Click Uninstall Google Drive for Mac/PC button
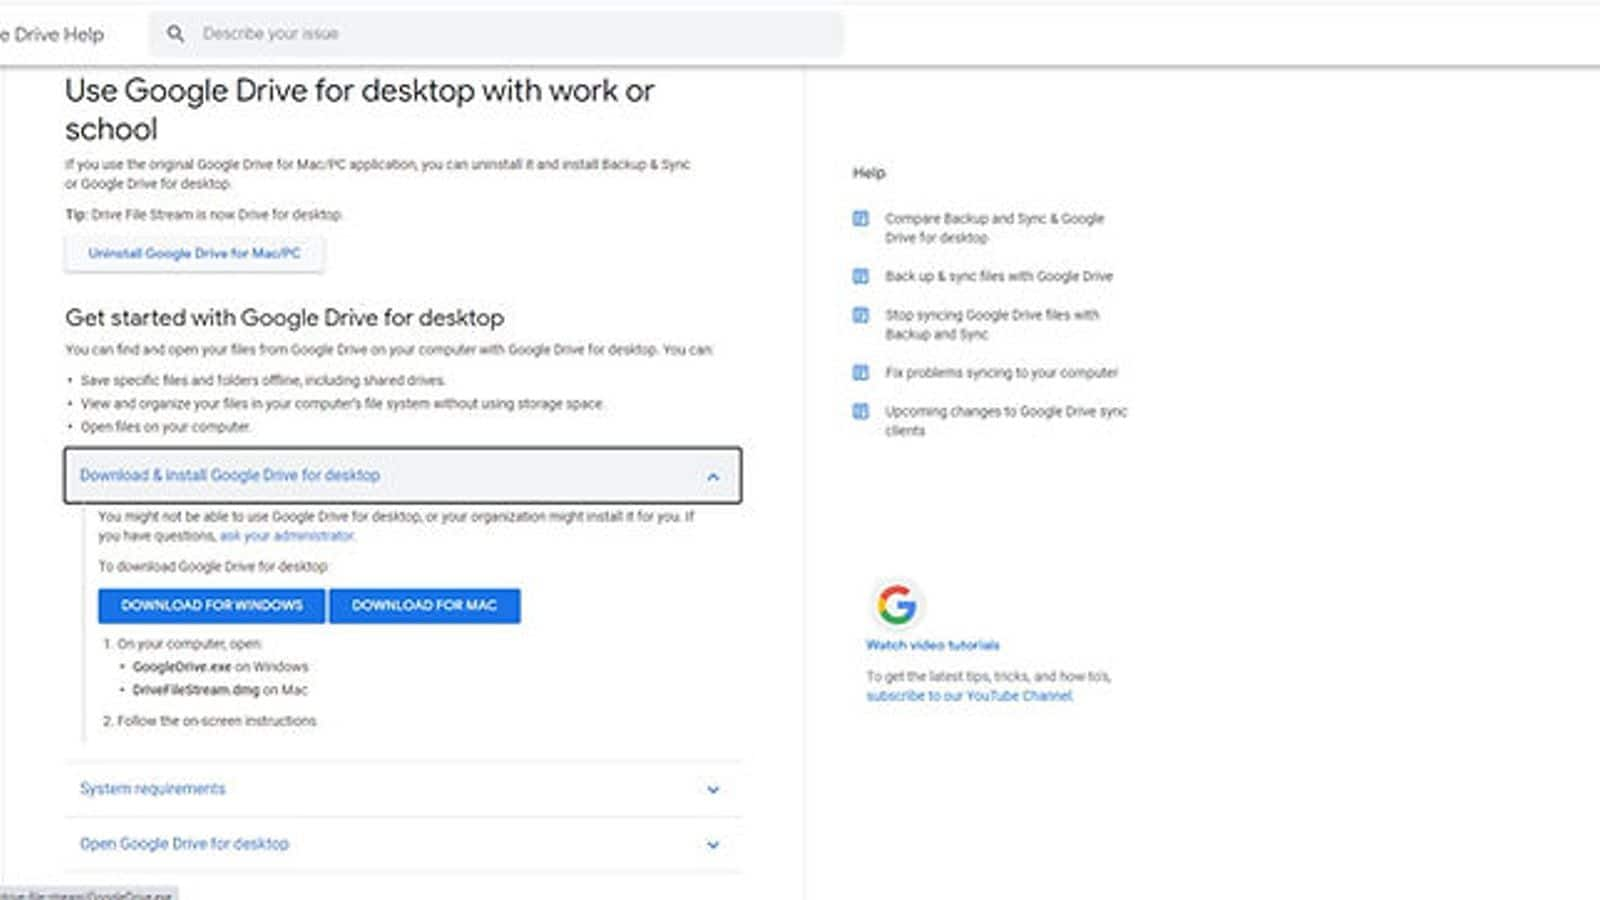 click(x=194, y=254)
